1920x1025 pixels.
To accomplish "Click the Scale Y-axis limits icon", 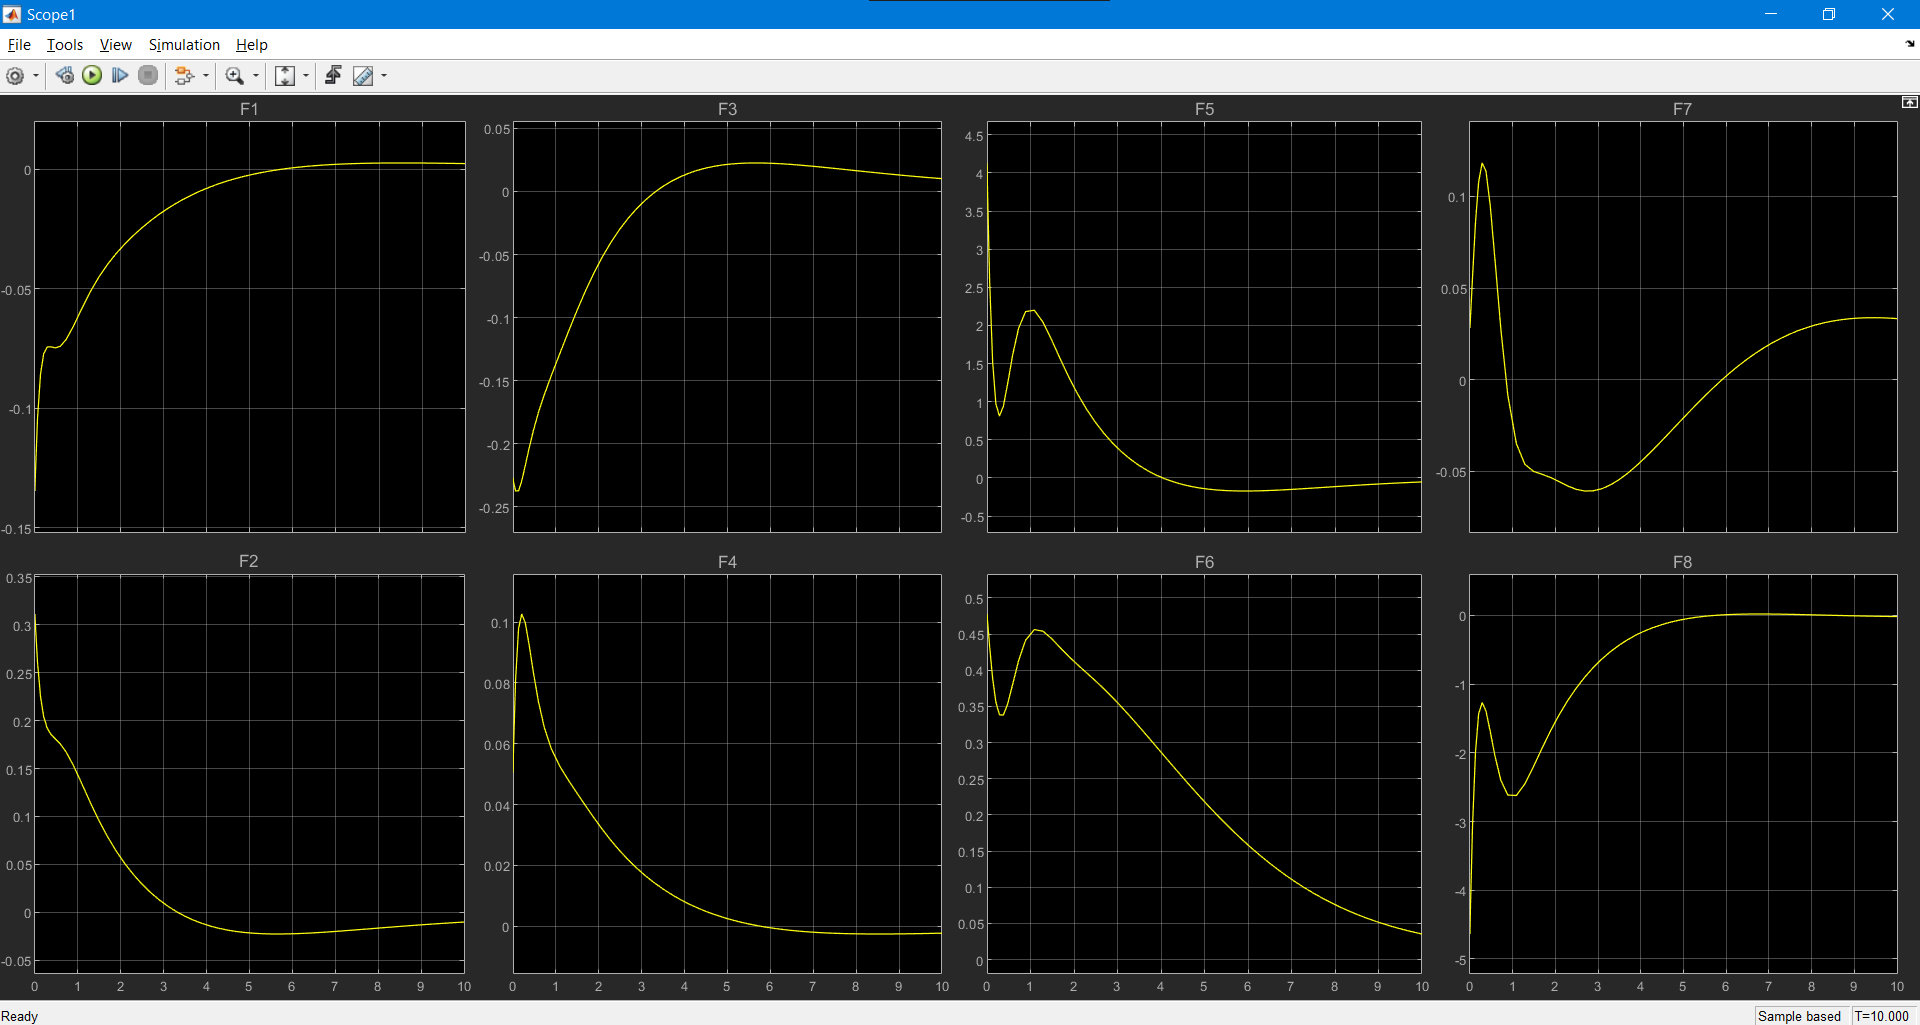I will tap(285, 76).
